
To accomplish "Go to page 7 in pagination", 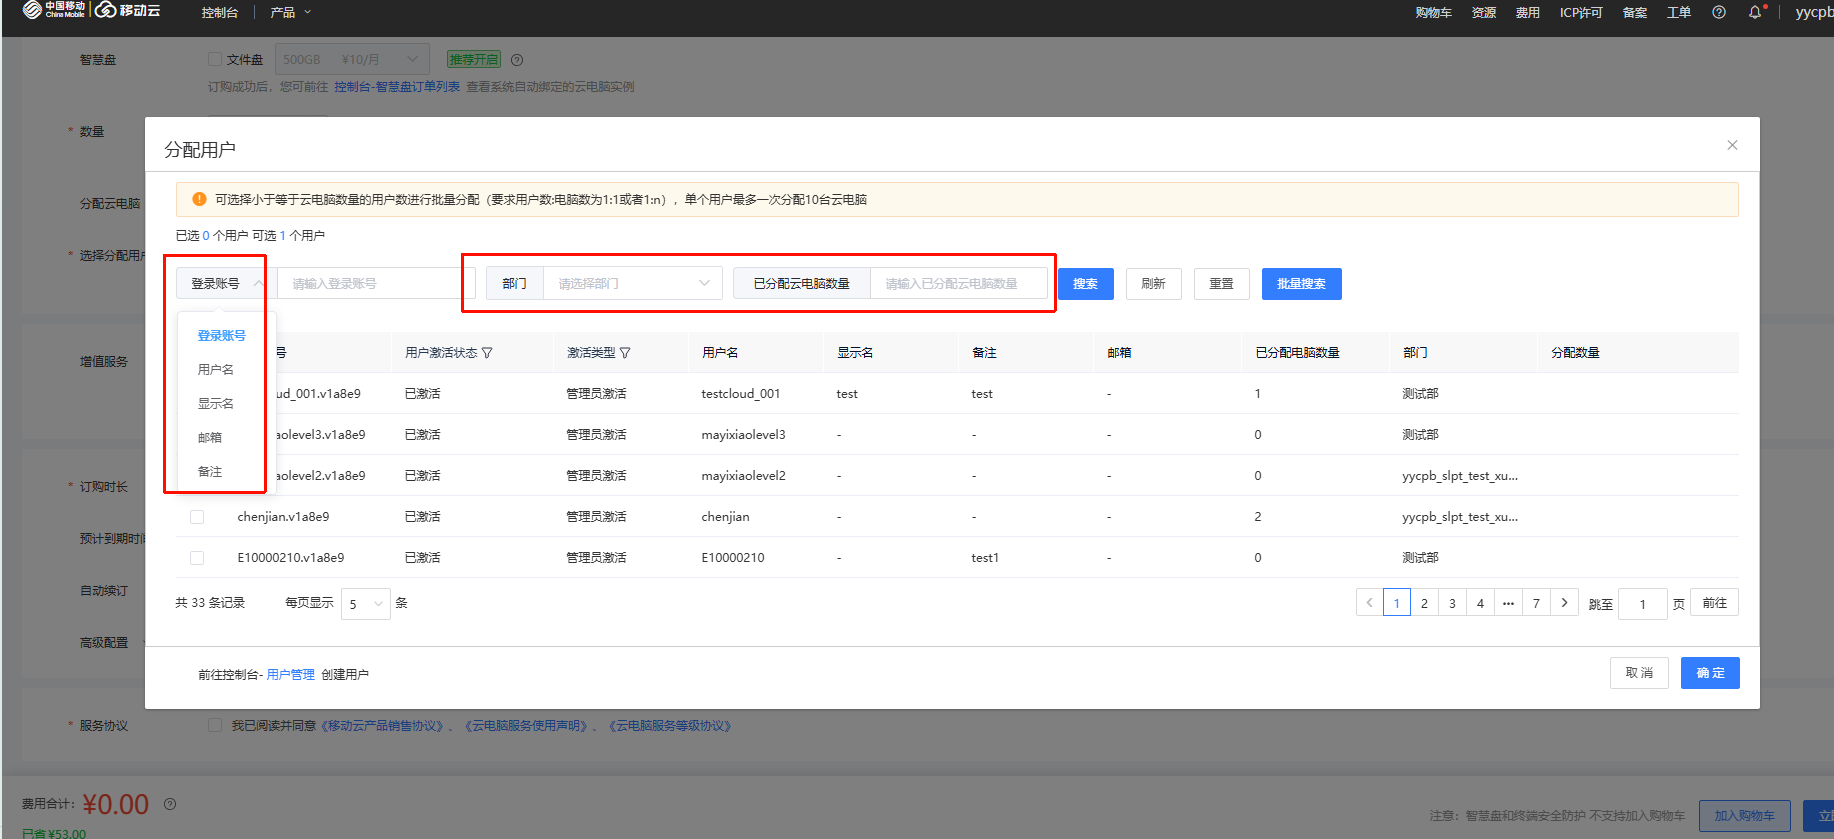I will [x=1536, y=603].
